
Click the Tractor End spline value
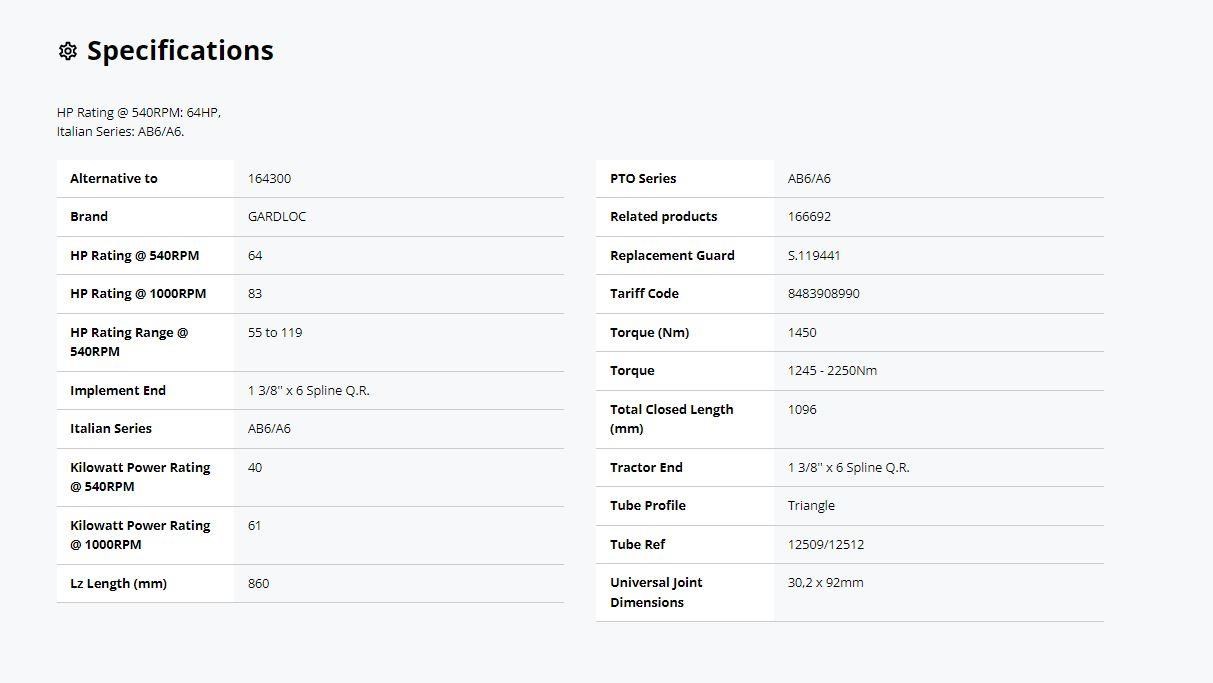pos(848,468)
